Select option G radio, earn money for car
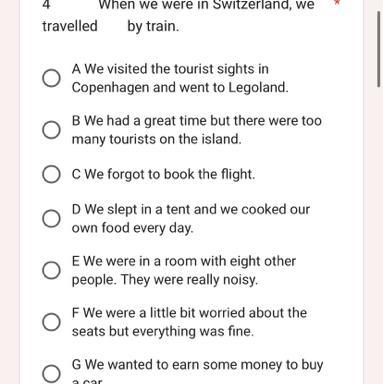This screenshot has height=384, width=383. (x=51, y=373)
